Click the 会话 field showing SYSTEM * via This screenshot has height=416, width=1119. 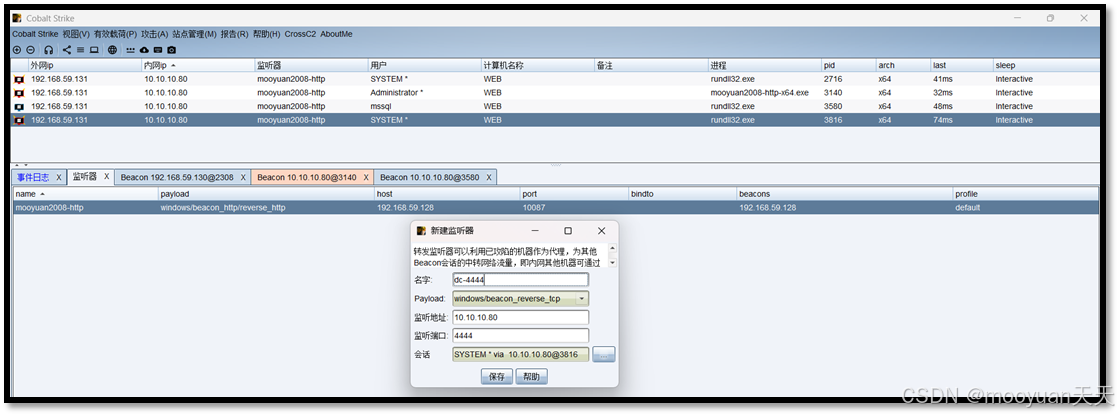click(x=520, y=355)
